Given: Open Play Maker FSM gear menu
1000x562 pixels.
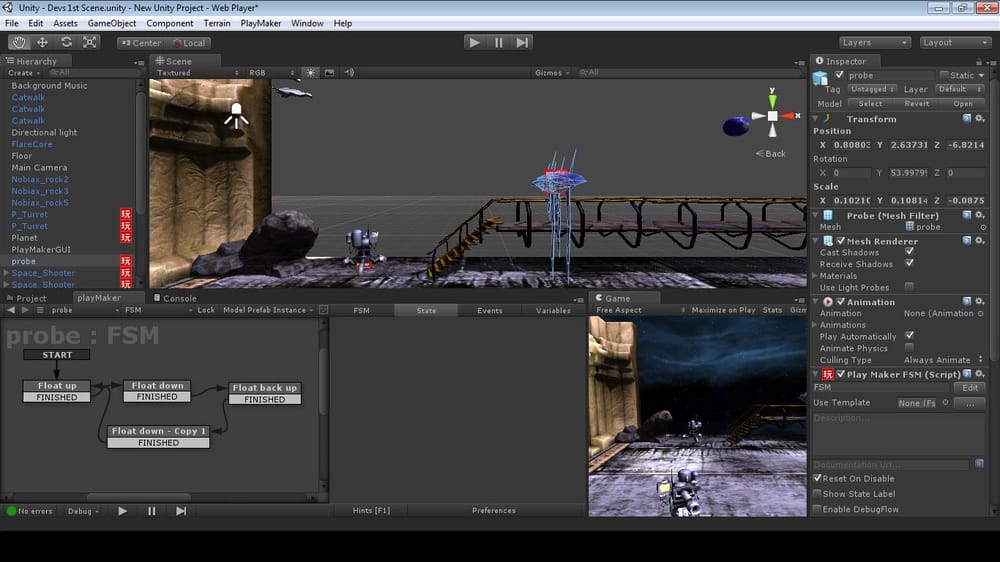Looking at the screenshot, I should [980, 374].
